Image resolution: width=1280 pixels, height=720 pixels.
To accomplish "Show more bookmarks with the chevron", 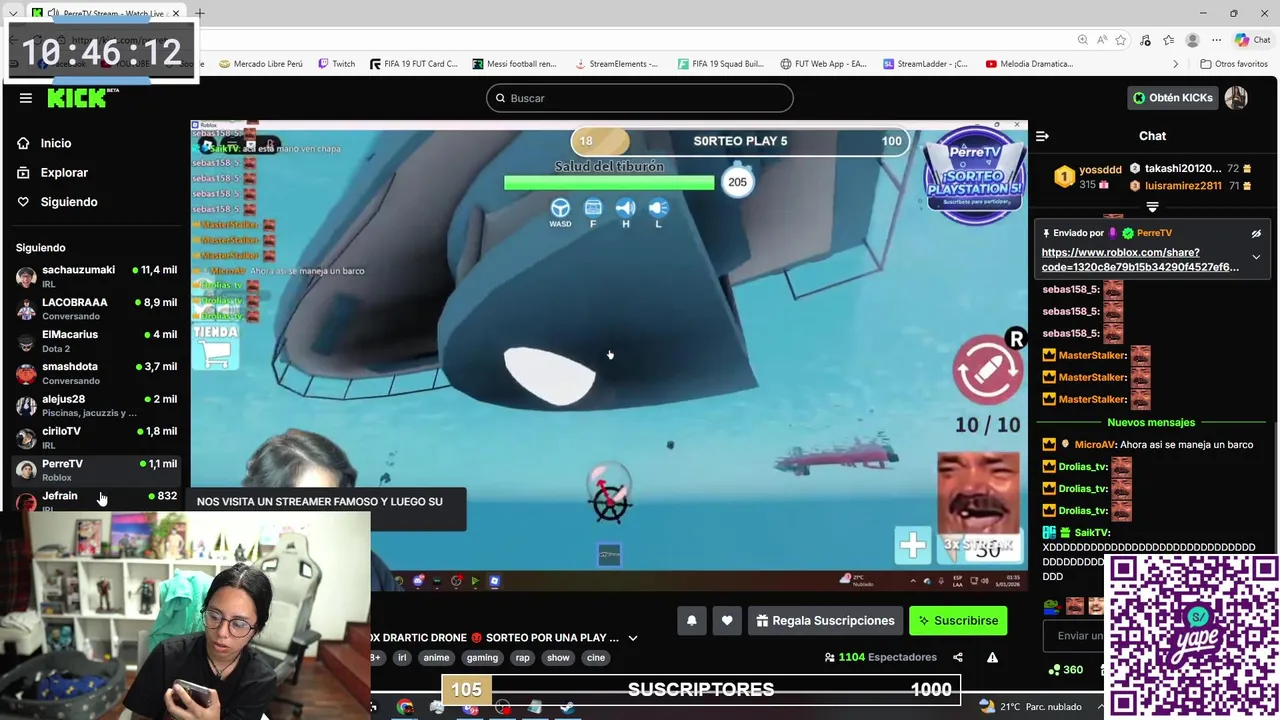I will [x=1176, y=64].
